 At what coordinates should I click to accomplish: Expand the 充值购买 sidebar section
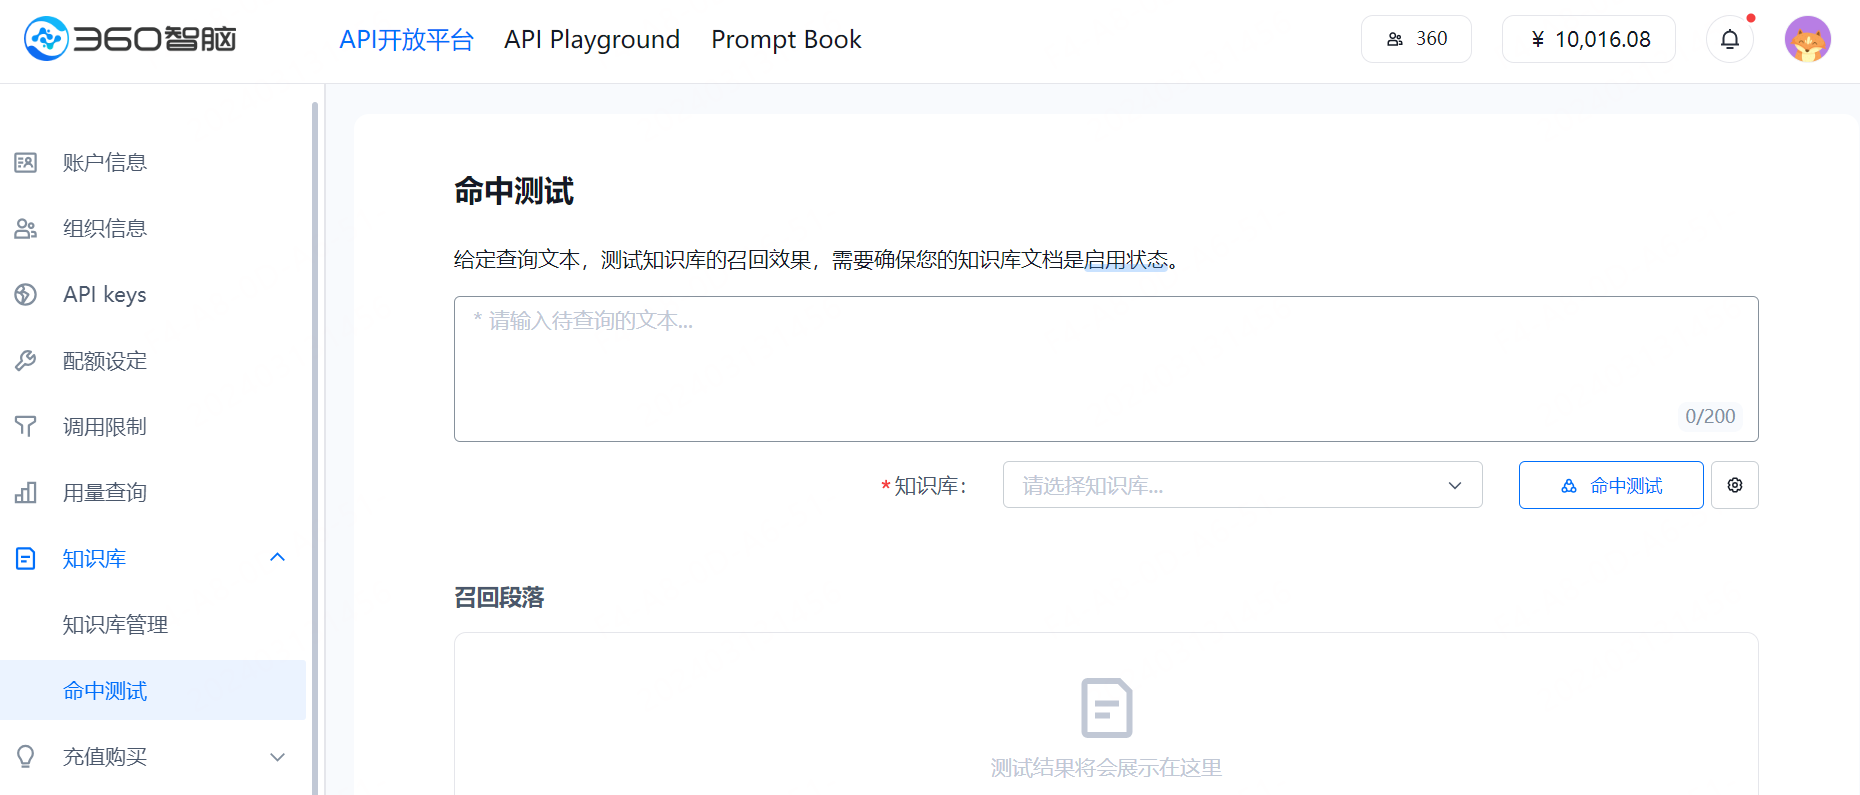click(277, 757)
